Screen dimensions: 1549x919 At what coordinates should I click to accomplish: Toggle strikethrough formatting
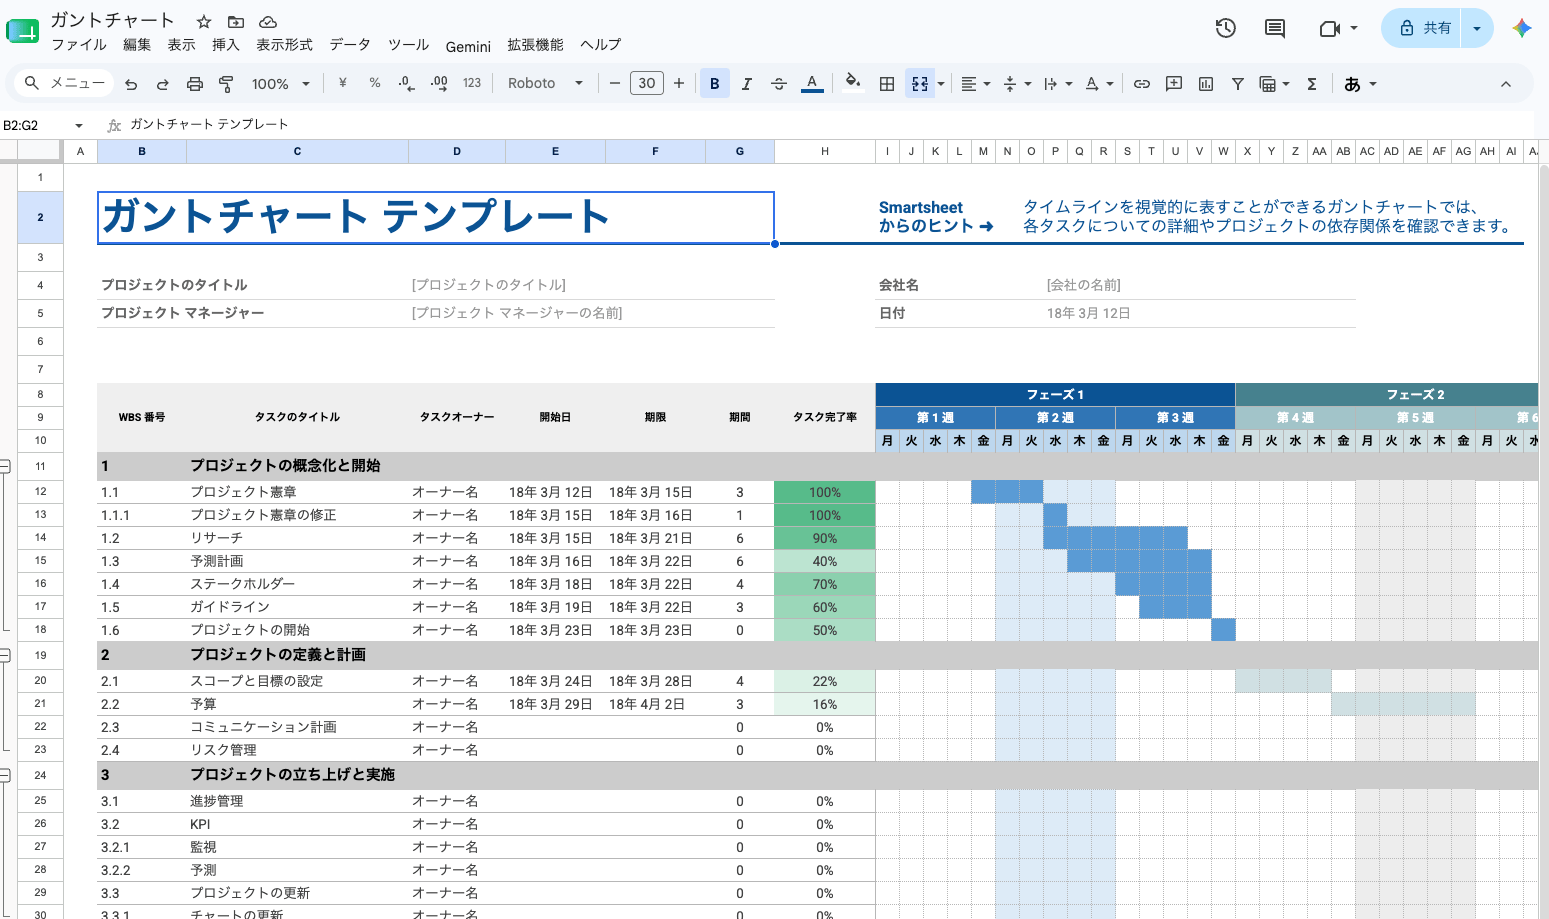tap(779, 84)
